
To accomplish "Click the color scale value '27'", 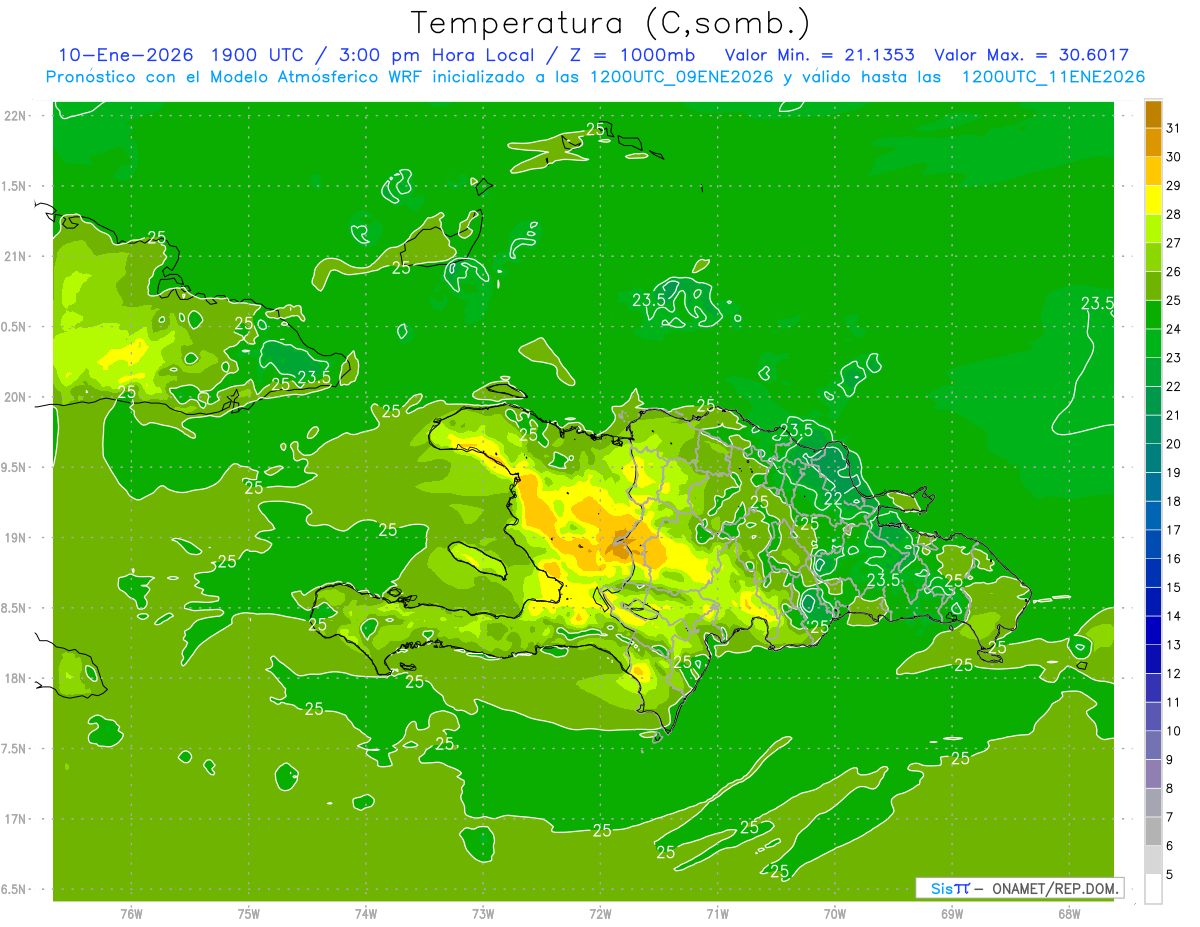I will (1174, 243).
